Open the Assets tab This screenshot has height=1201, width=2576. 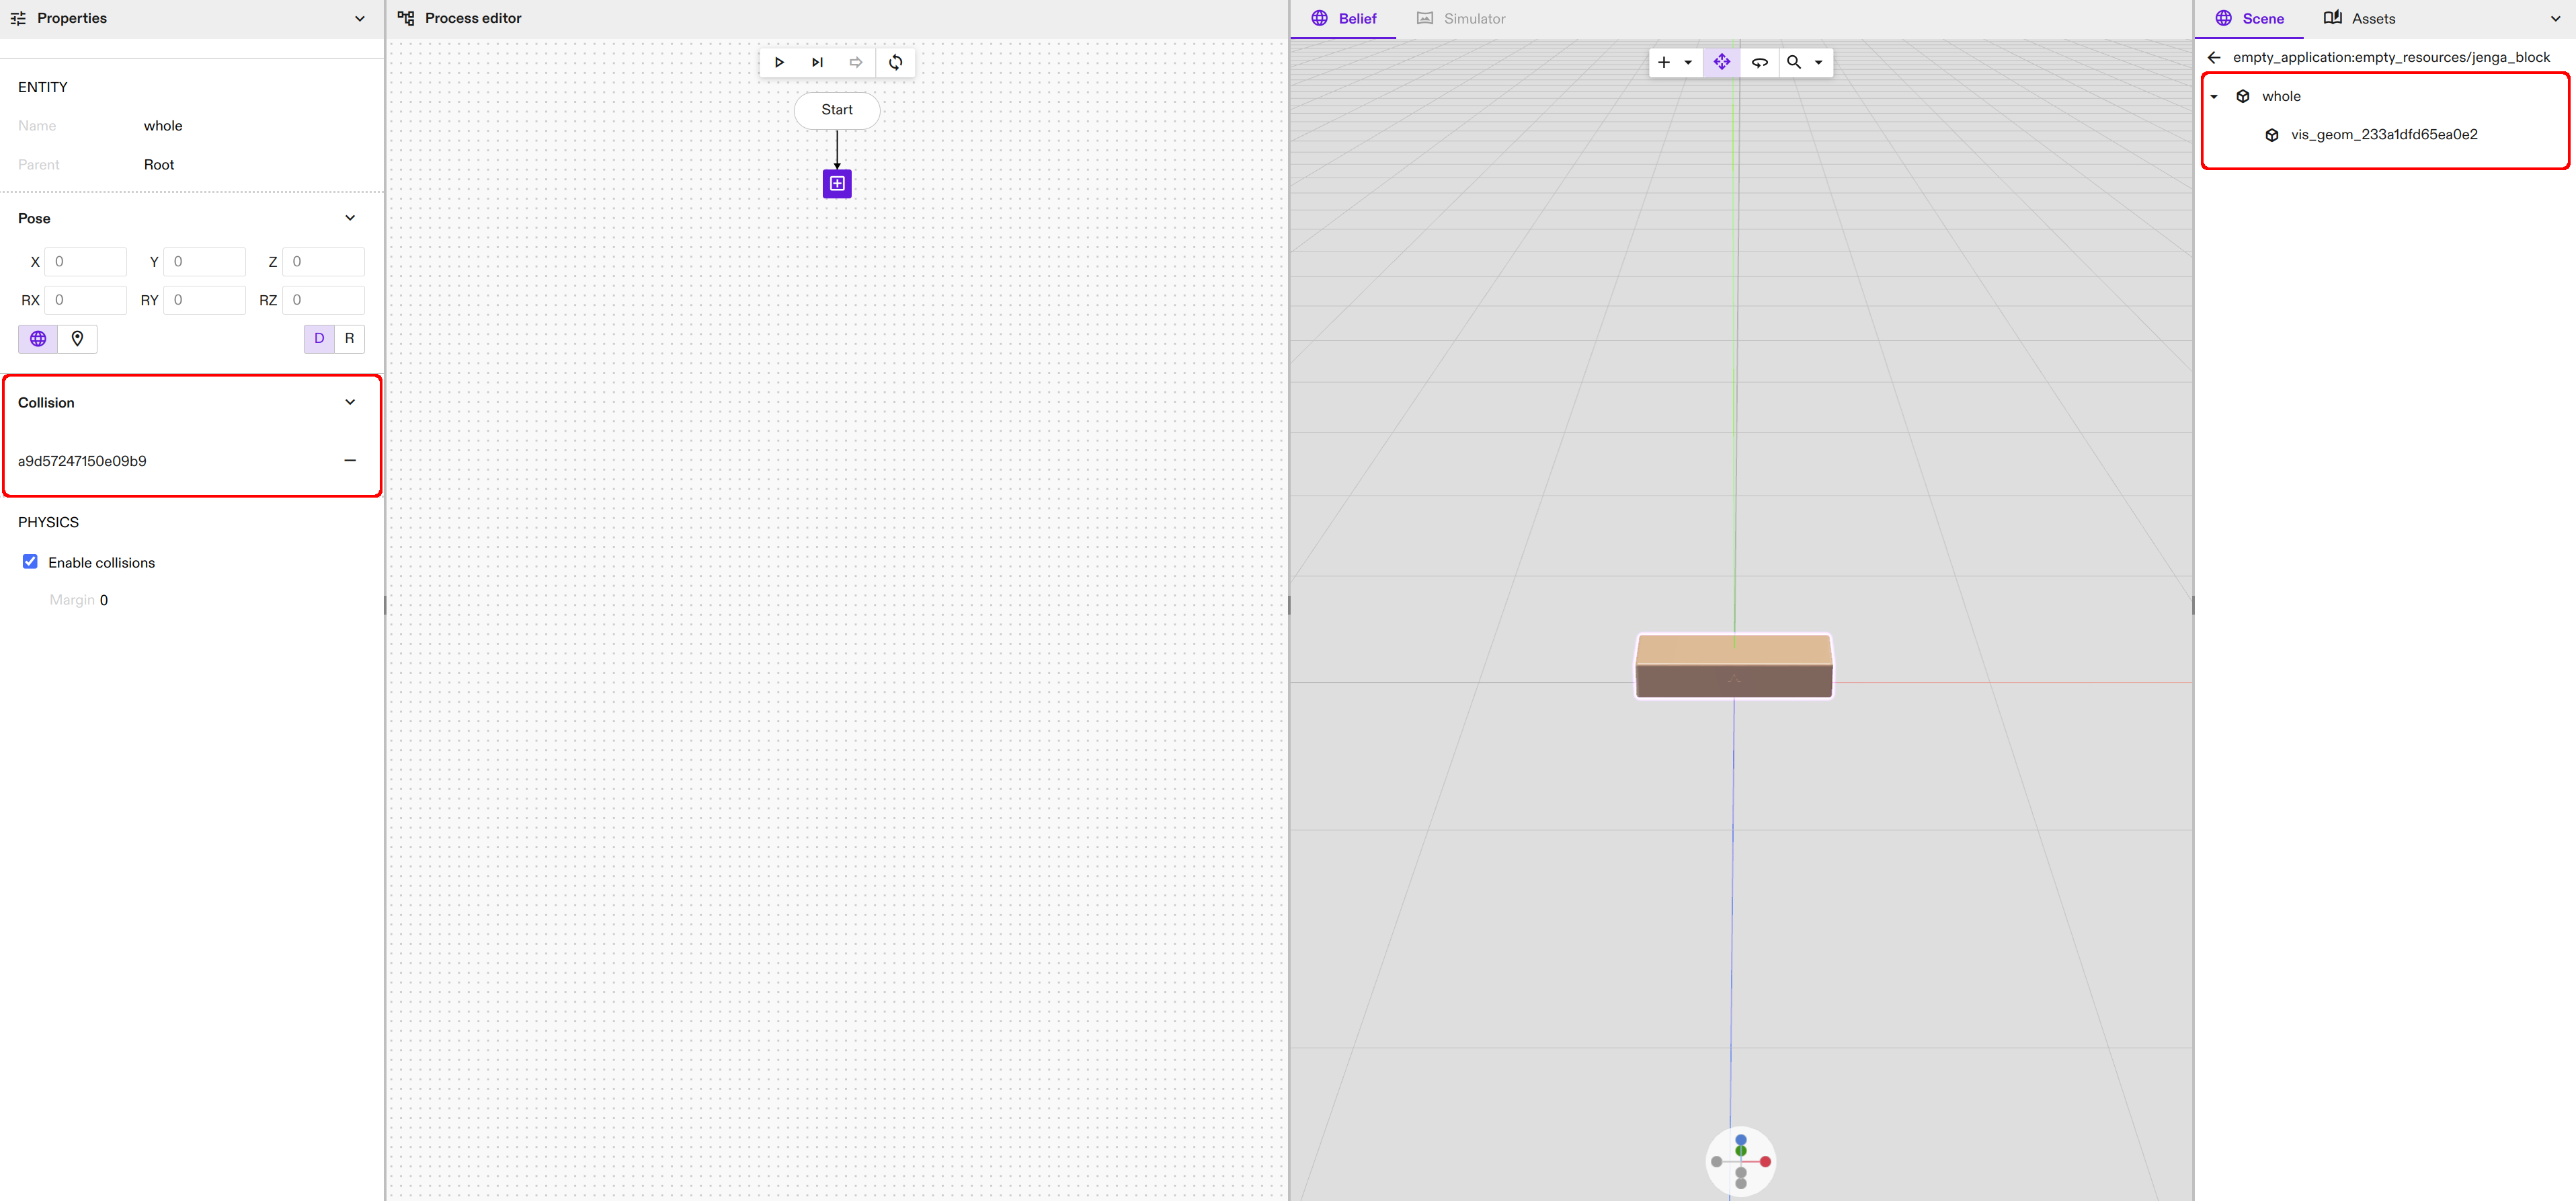pyautogui.click(x=2376, y=18)
